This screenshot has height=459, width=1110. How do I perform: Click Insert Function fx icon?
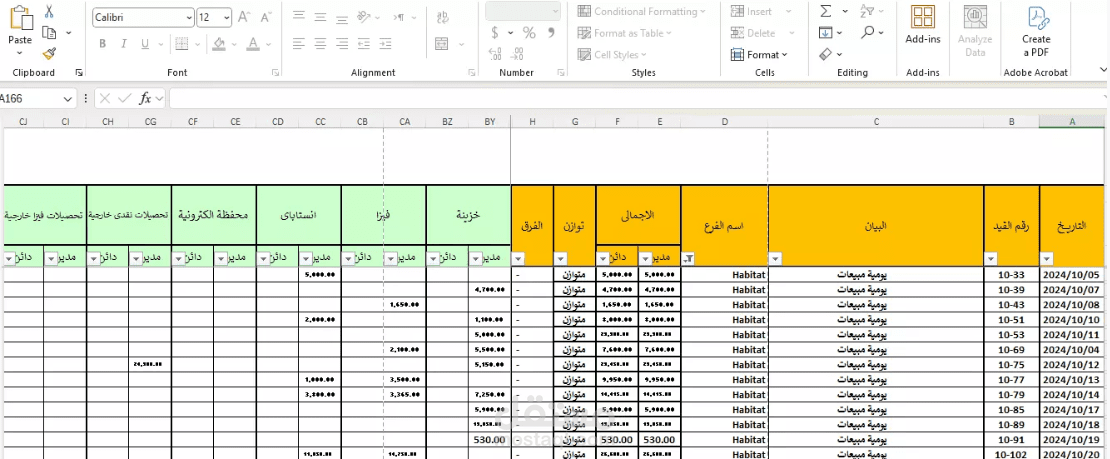144,98
